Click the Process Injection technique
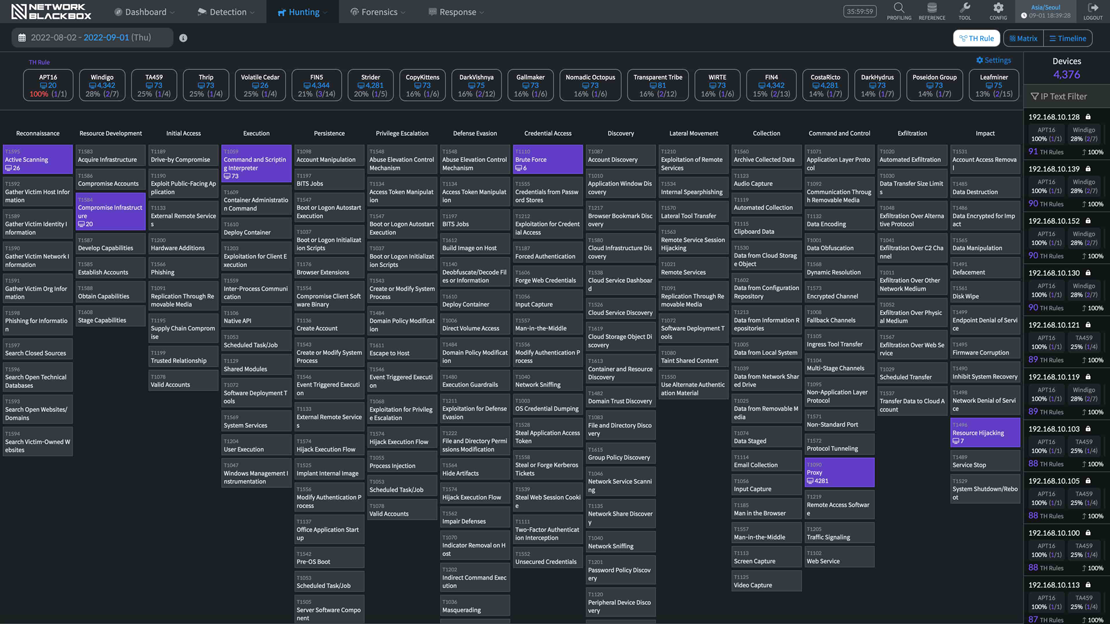This screenshot has width=1110, height=624. 402,462
